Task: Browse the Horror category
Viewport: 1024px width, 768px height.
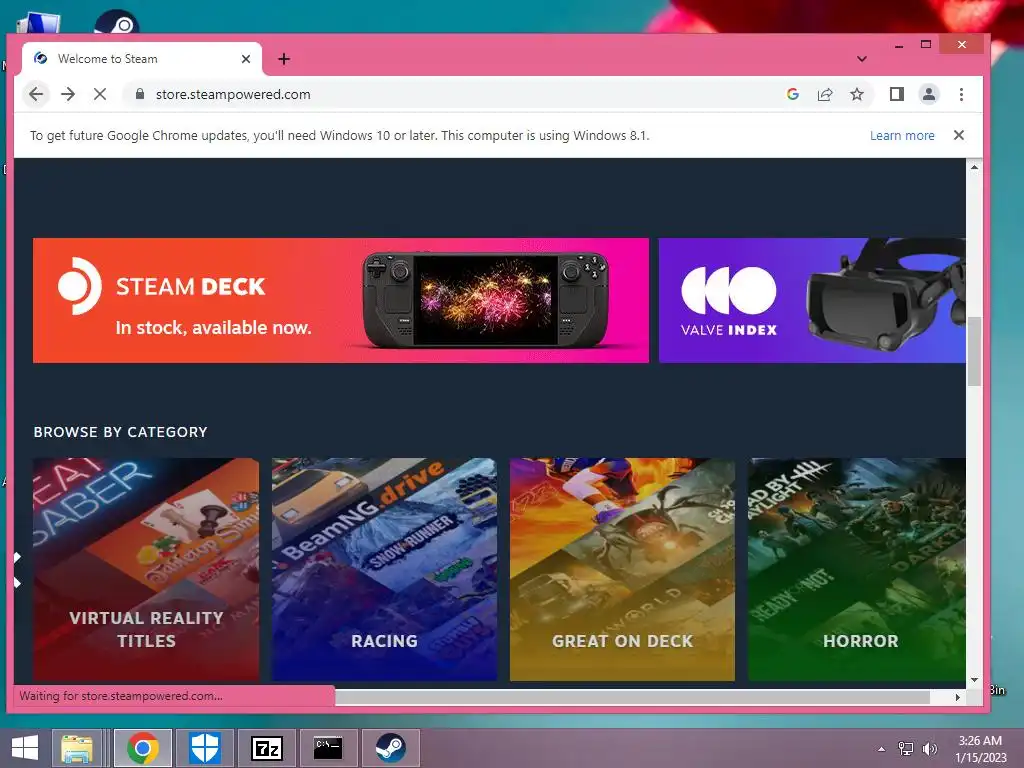Action: coord(857,569)
